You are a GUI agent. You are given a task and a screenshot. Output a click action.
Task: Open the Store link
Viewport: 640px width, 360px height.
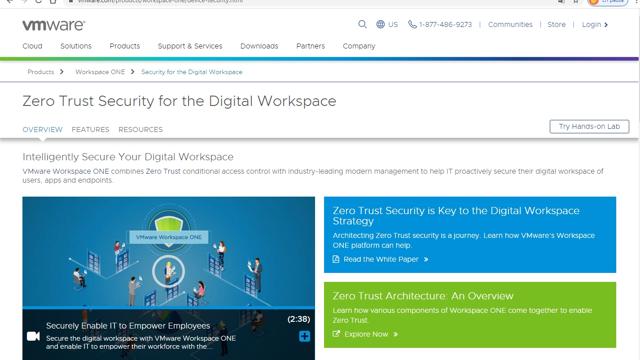pos(557,24)
